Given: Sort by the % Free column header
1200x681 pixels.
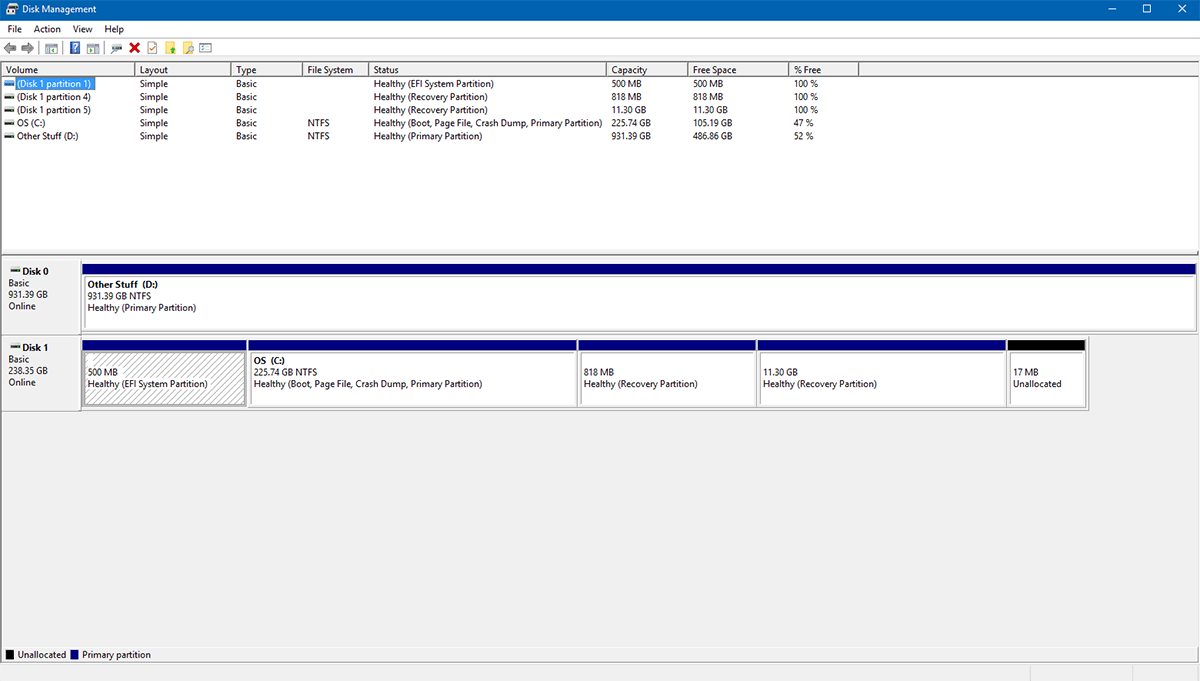Looking at the screenshot, I should [824, 70].
